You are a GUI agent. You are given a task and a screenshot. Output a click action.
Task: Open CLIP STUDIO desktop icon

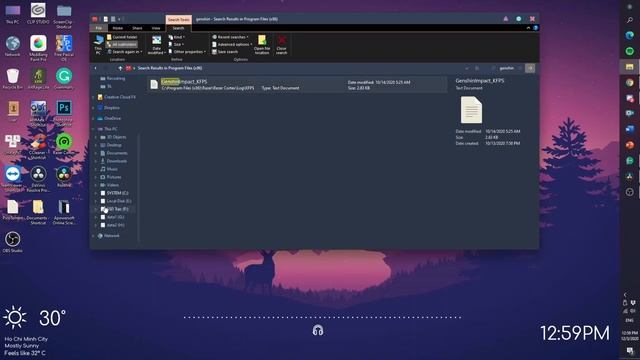pyautogui.click(x=38, y=14)
